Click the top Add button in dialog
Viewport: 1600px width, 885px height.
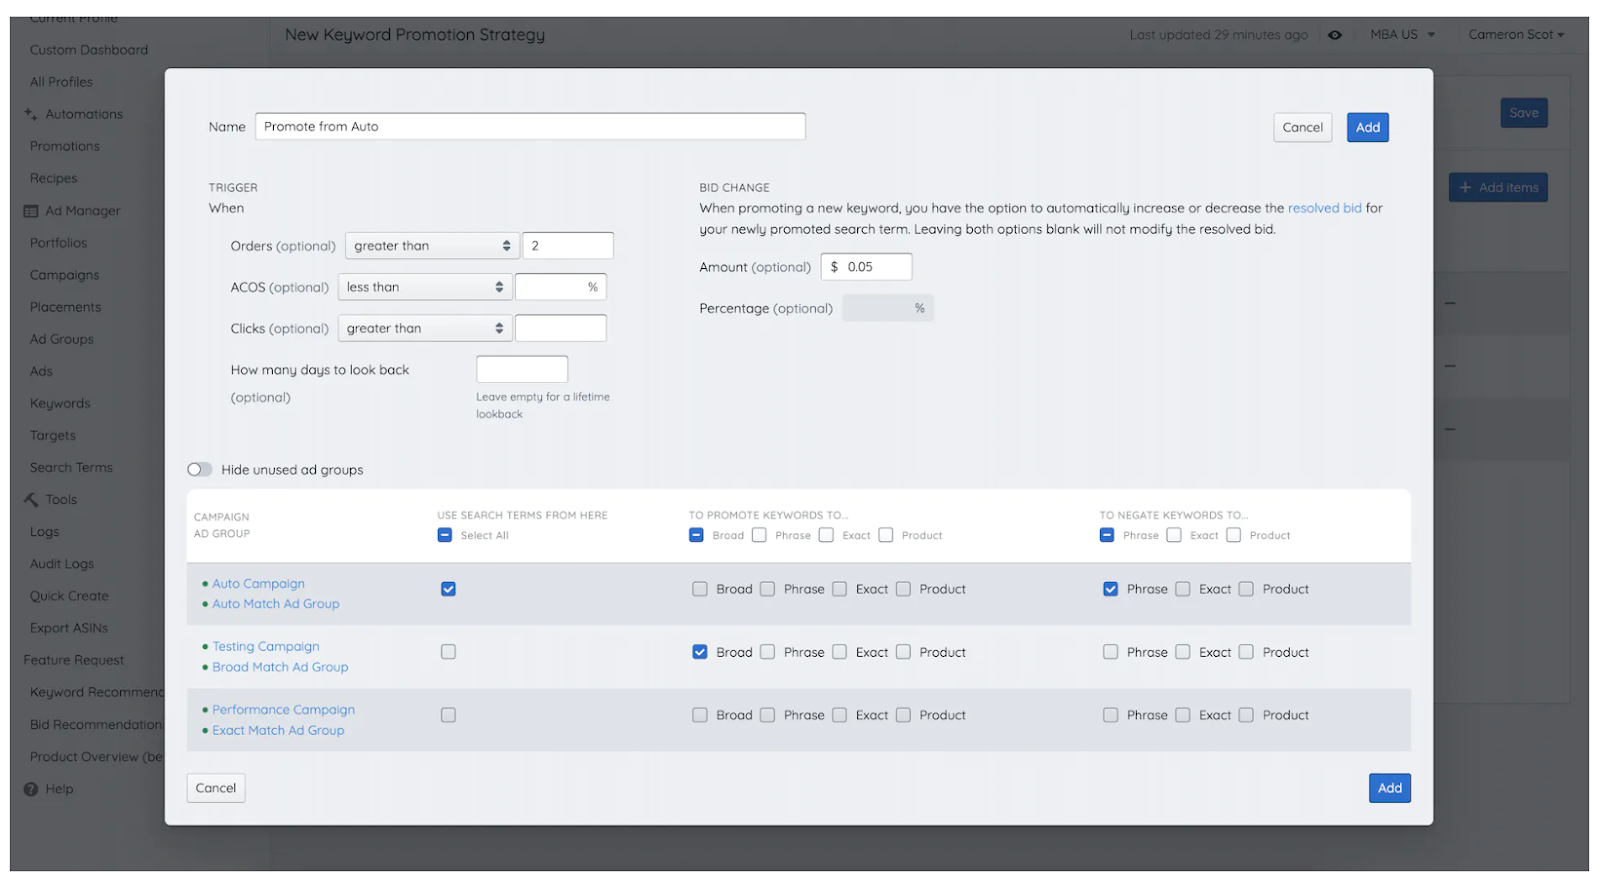(x=1368, y=127)
